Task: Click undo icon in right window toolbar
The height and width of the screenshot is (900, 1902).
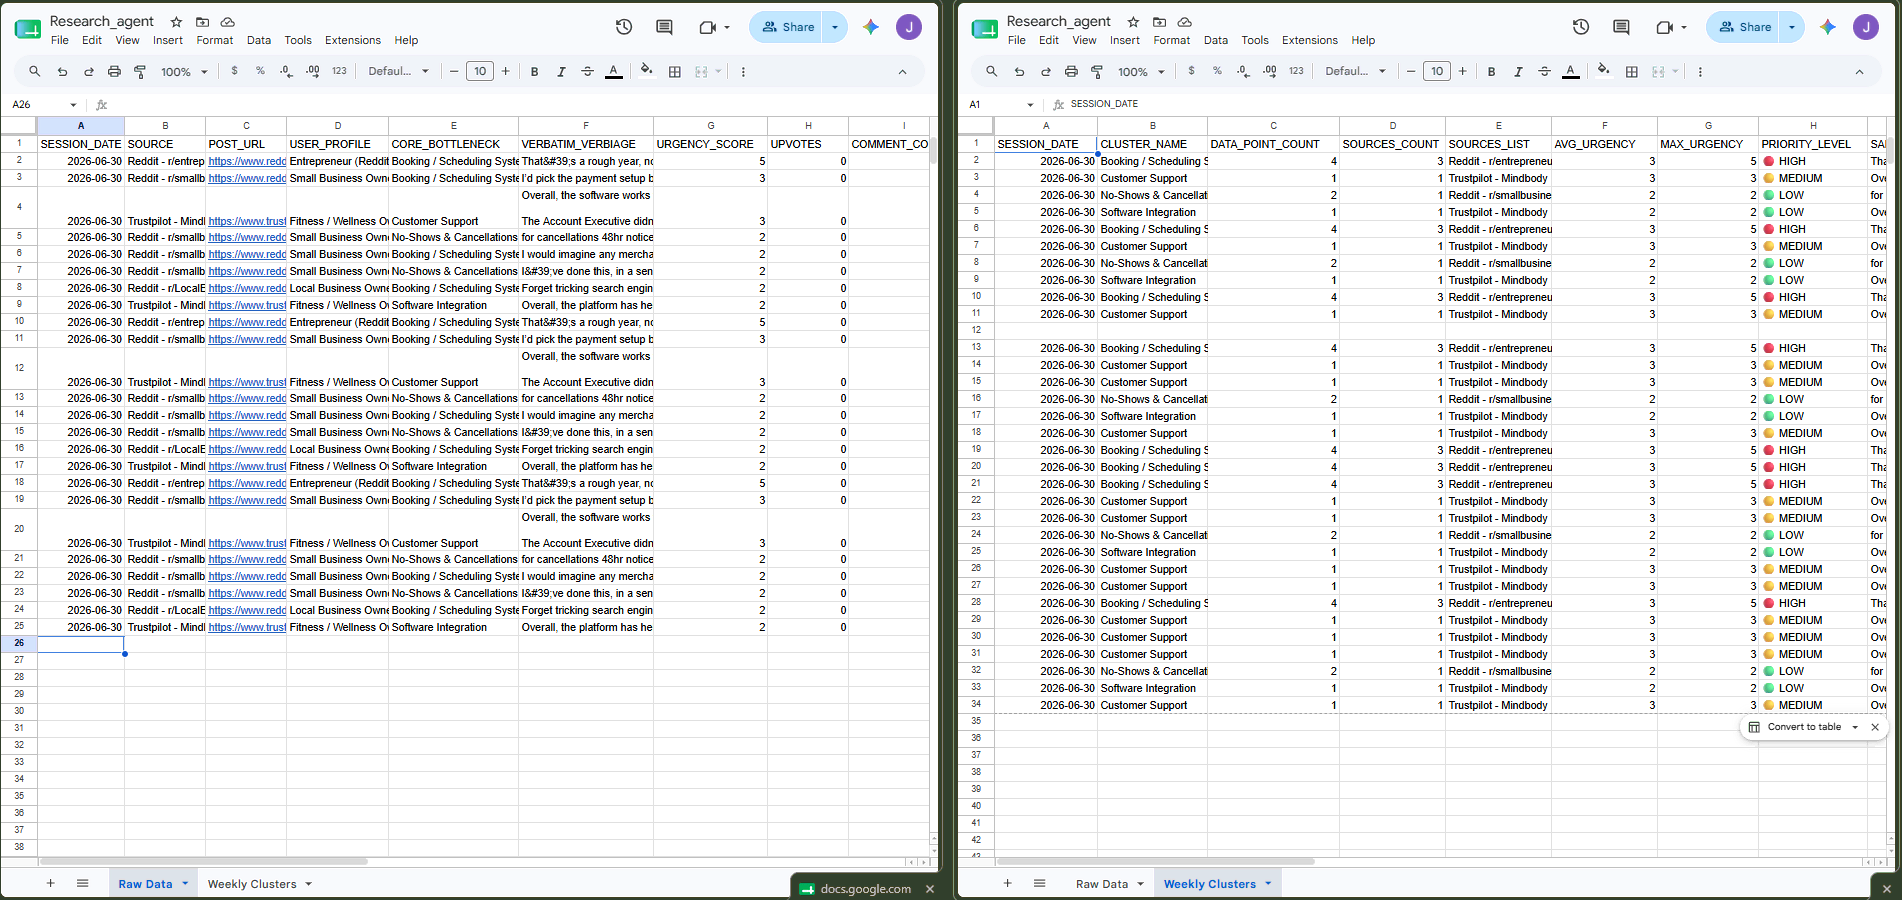Action: click(1019, 72)
